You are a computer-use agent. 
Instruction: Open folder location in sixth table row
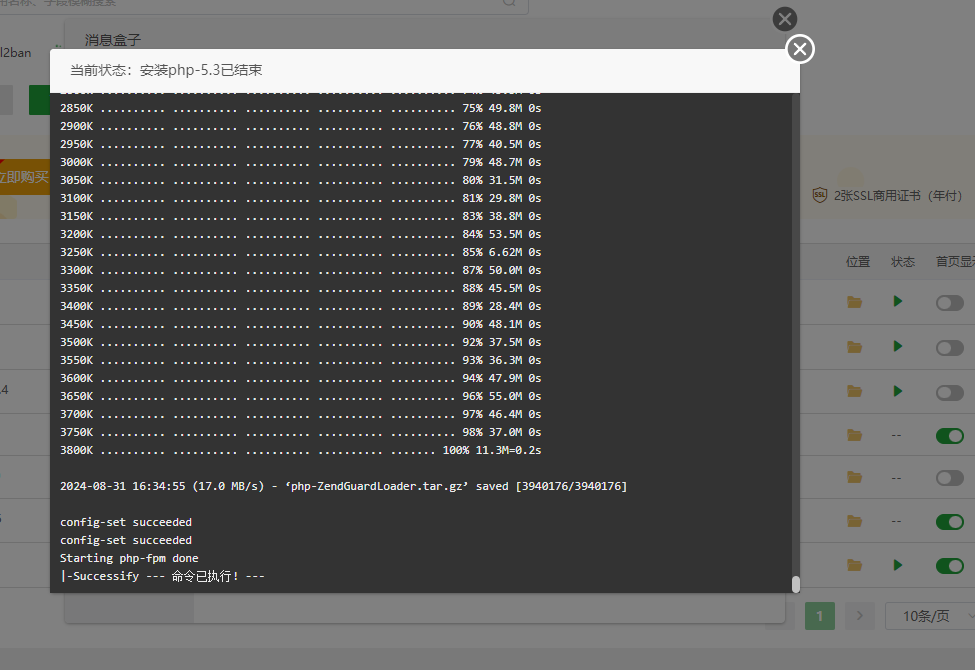tap(854, 521)
